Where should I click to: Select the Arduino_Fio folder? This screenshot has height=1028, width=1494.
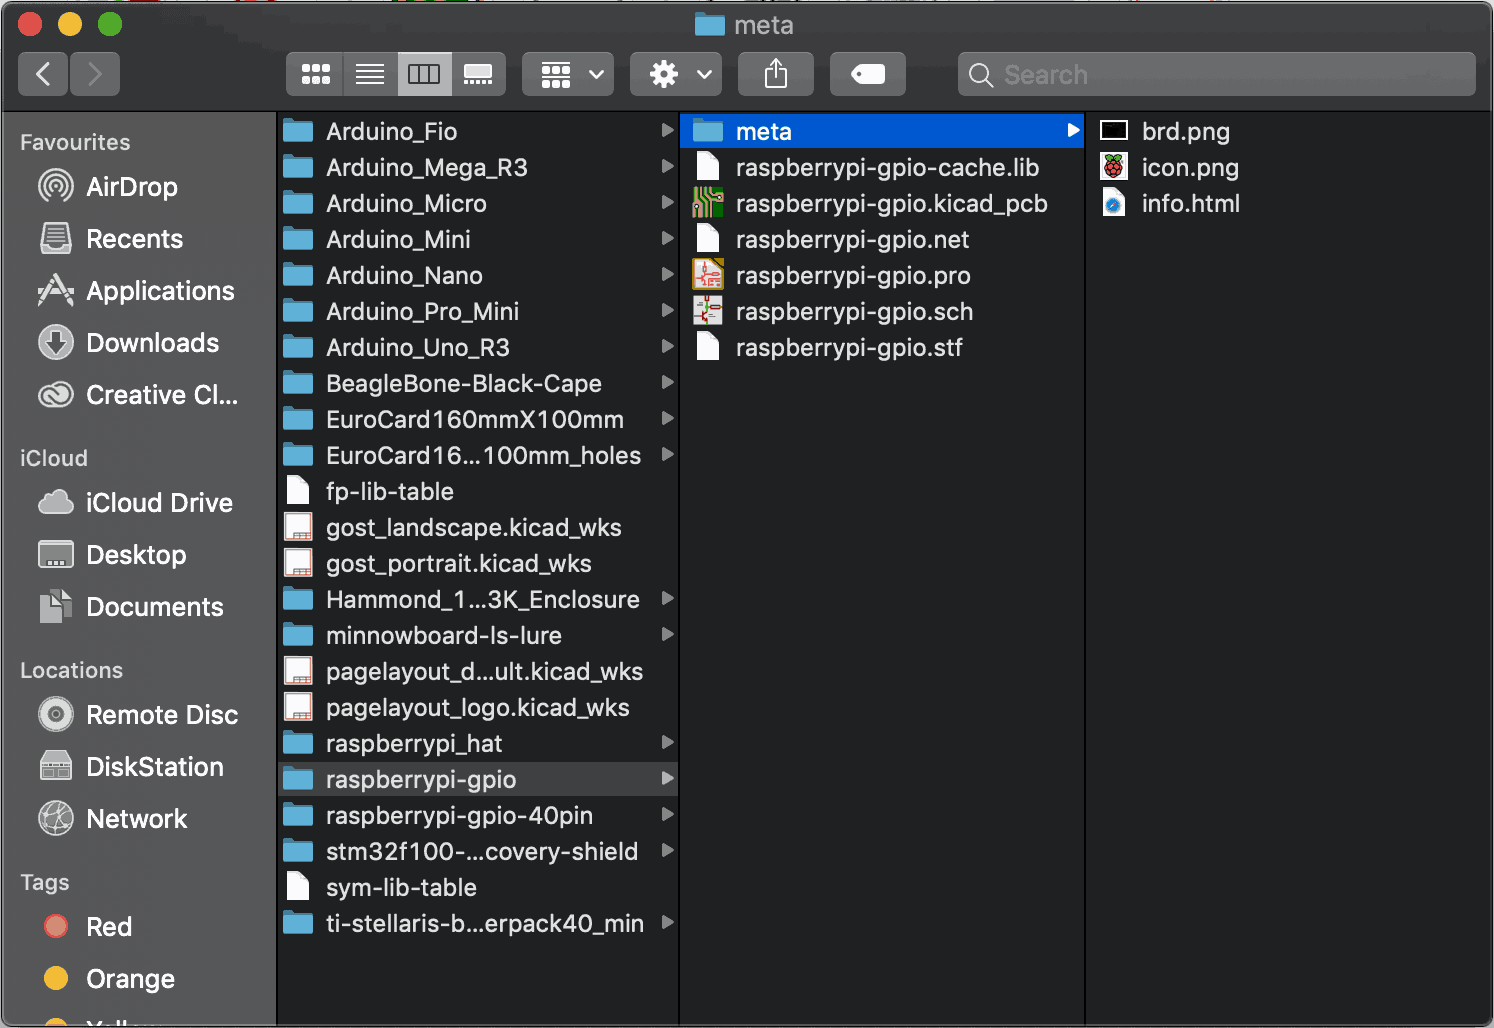478,131
